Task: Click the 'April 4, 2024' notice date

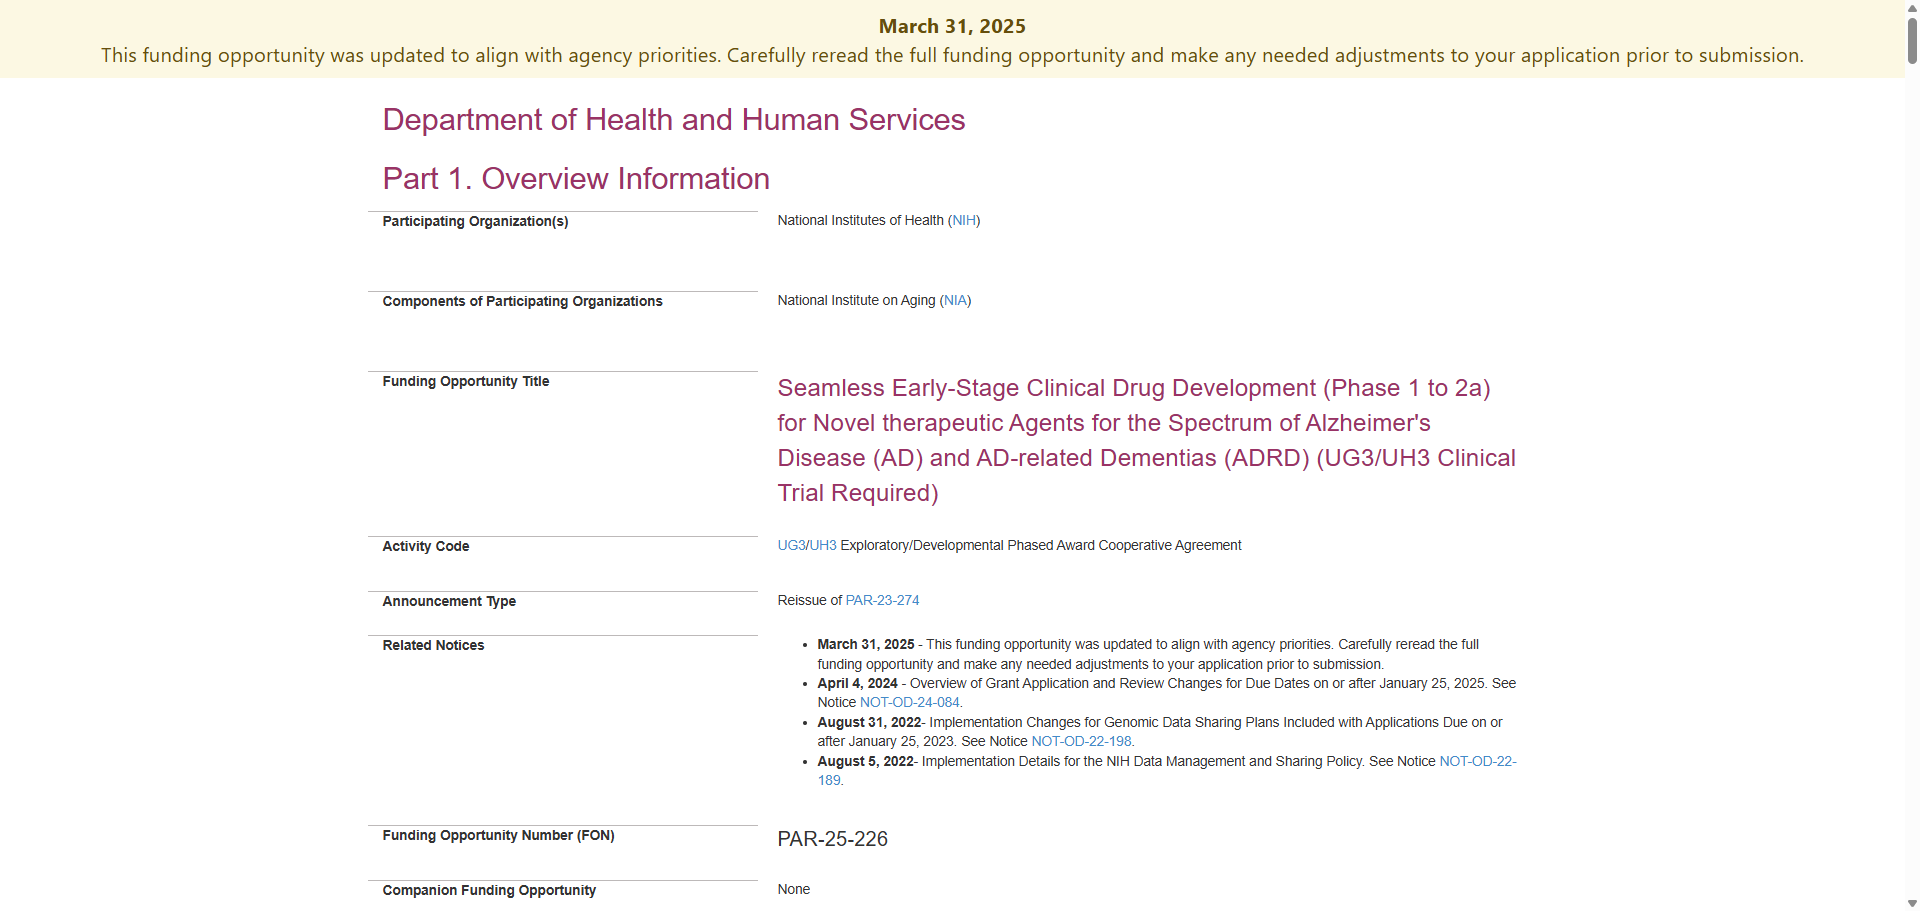Action: 857,683
